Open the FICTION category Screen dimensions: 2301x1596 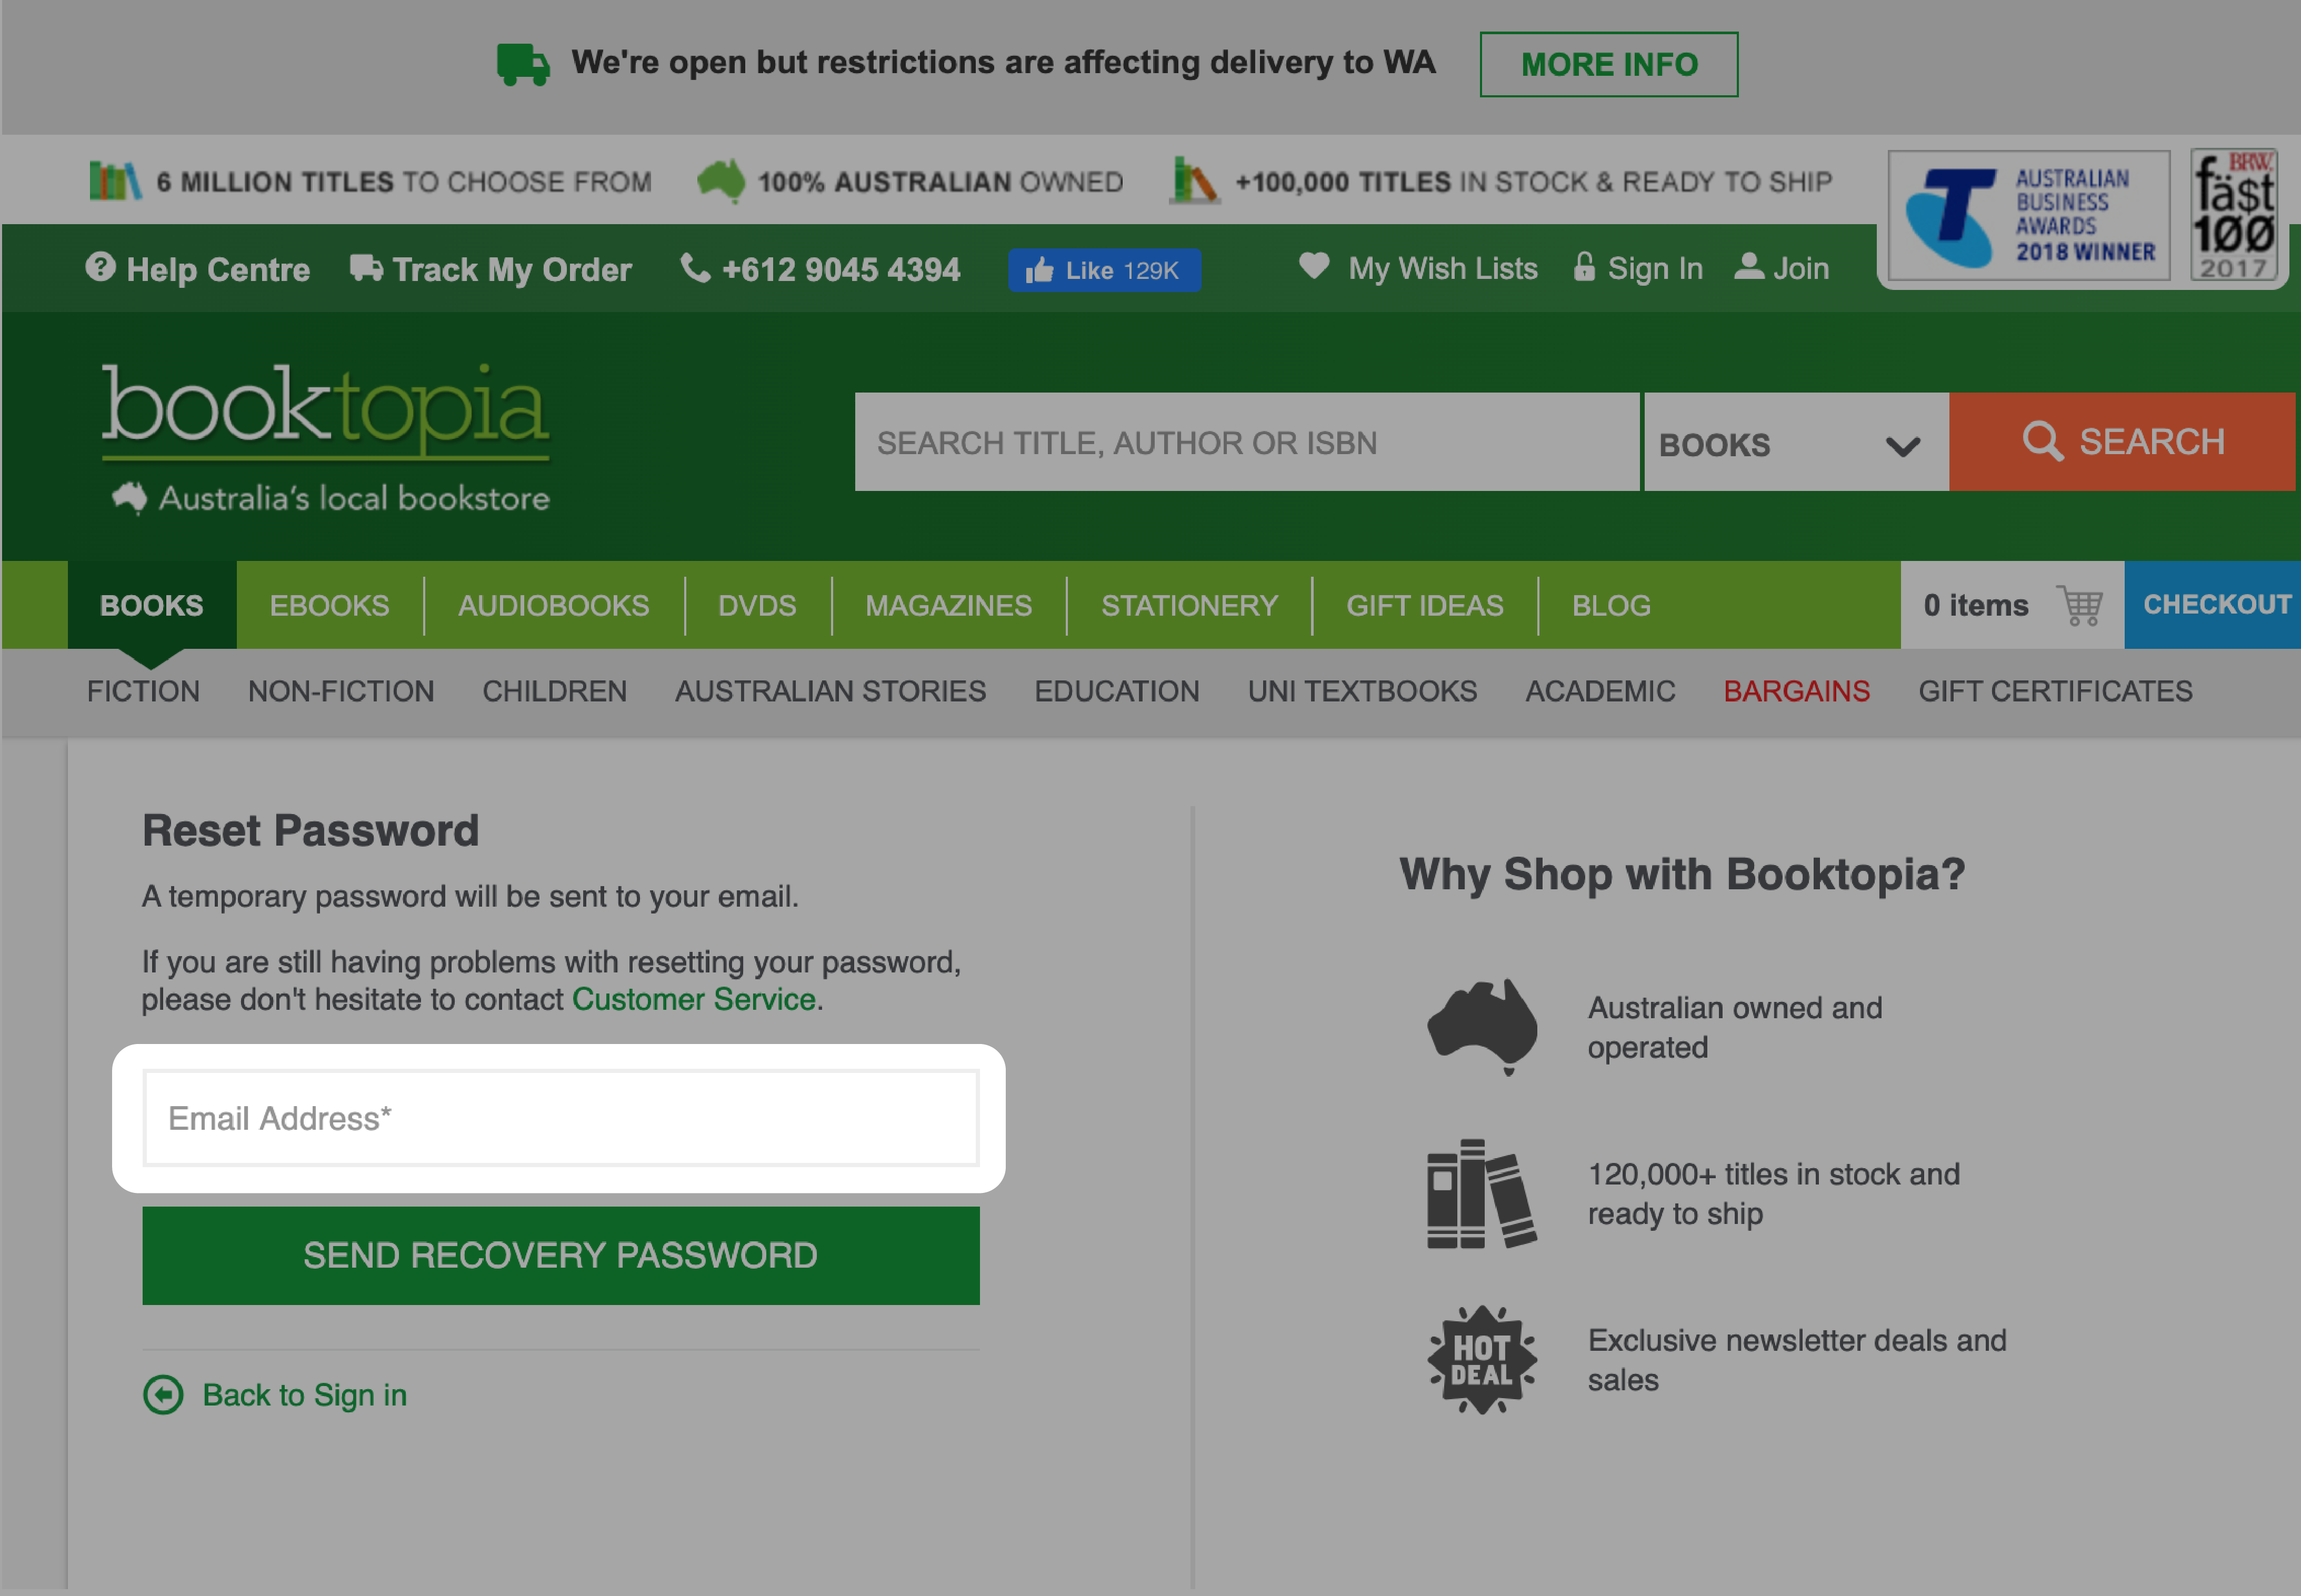tap(143, 691)
